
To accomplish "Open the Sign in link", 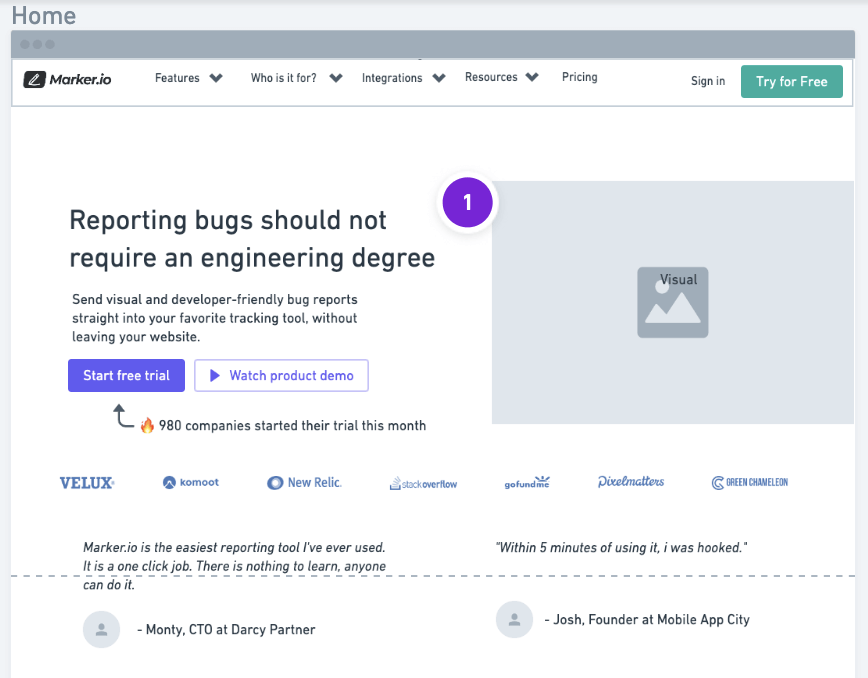I will (707, 81).
